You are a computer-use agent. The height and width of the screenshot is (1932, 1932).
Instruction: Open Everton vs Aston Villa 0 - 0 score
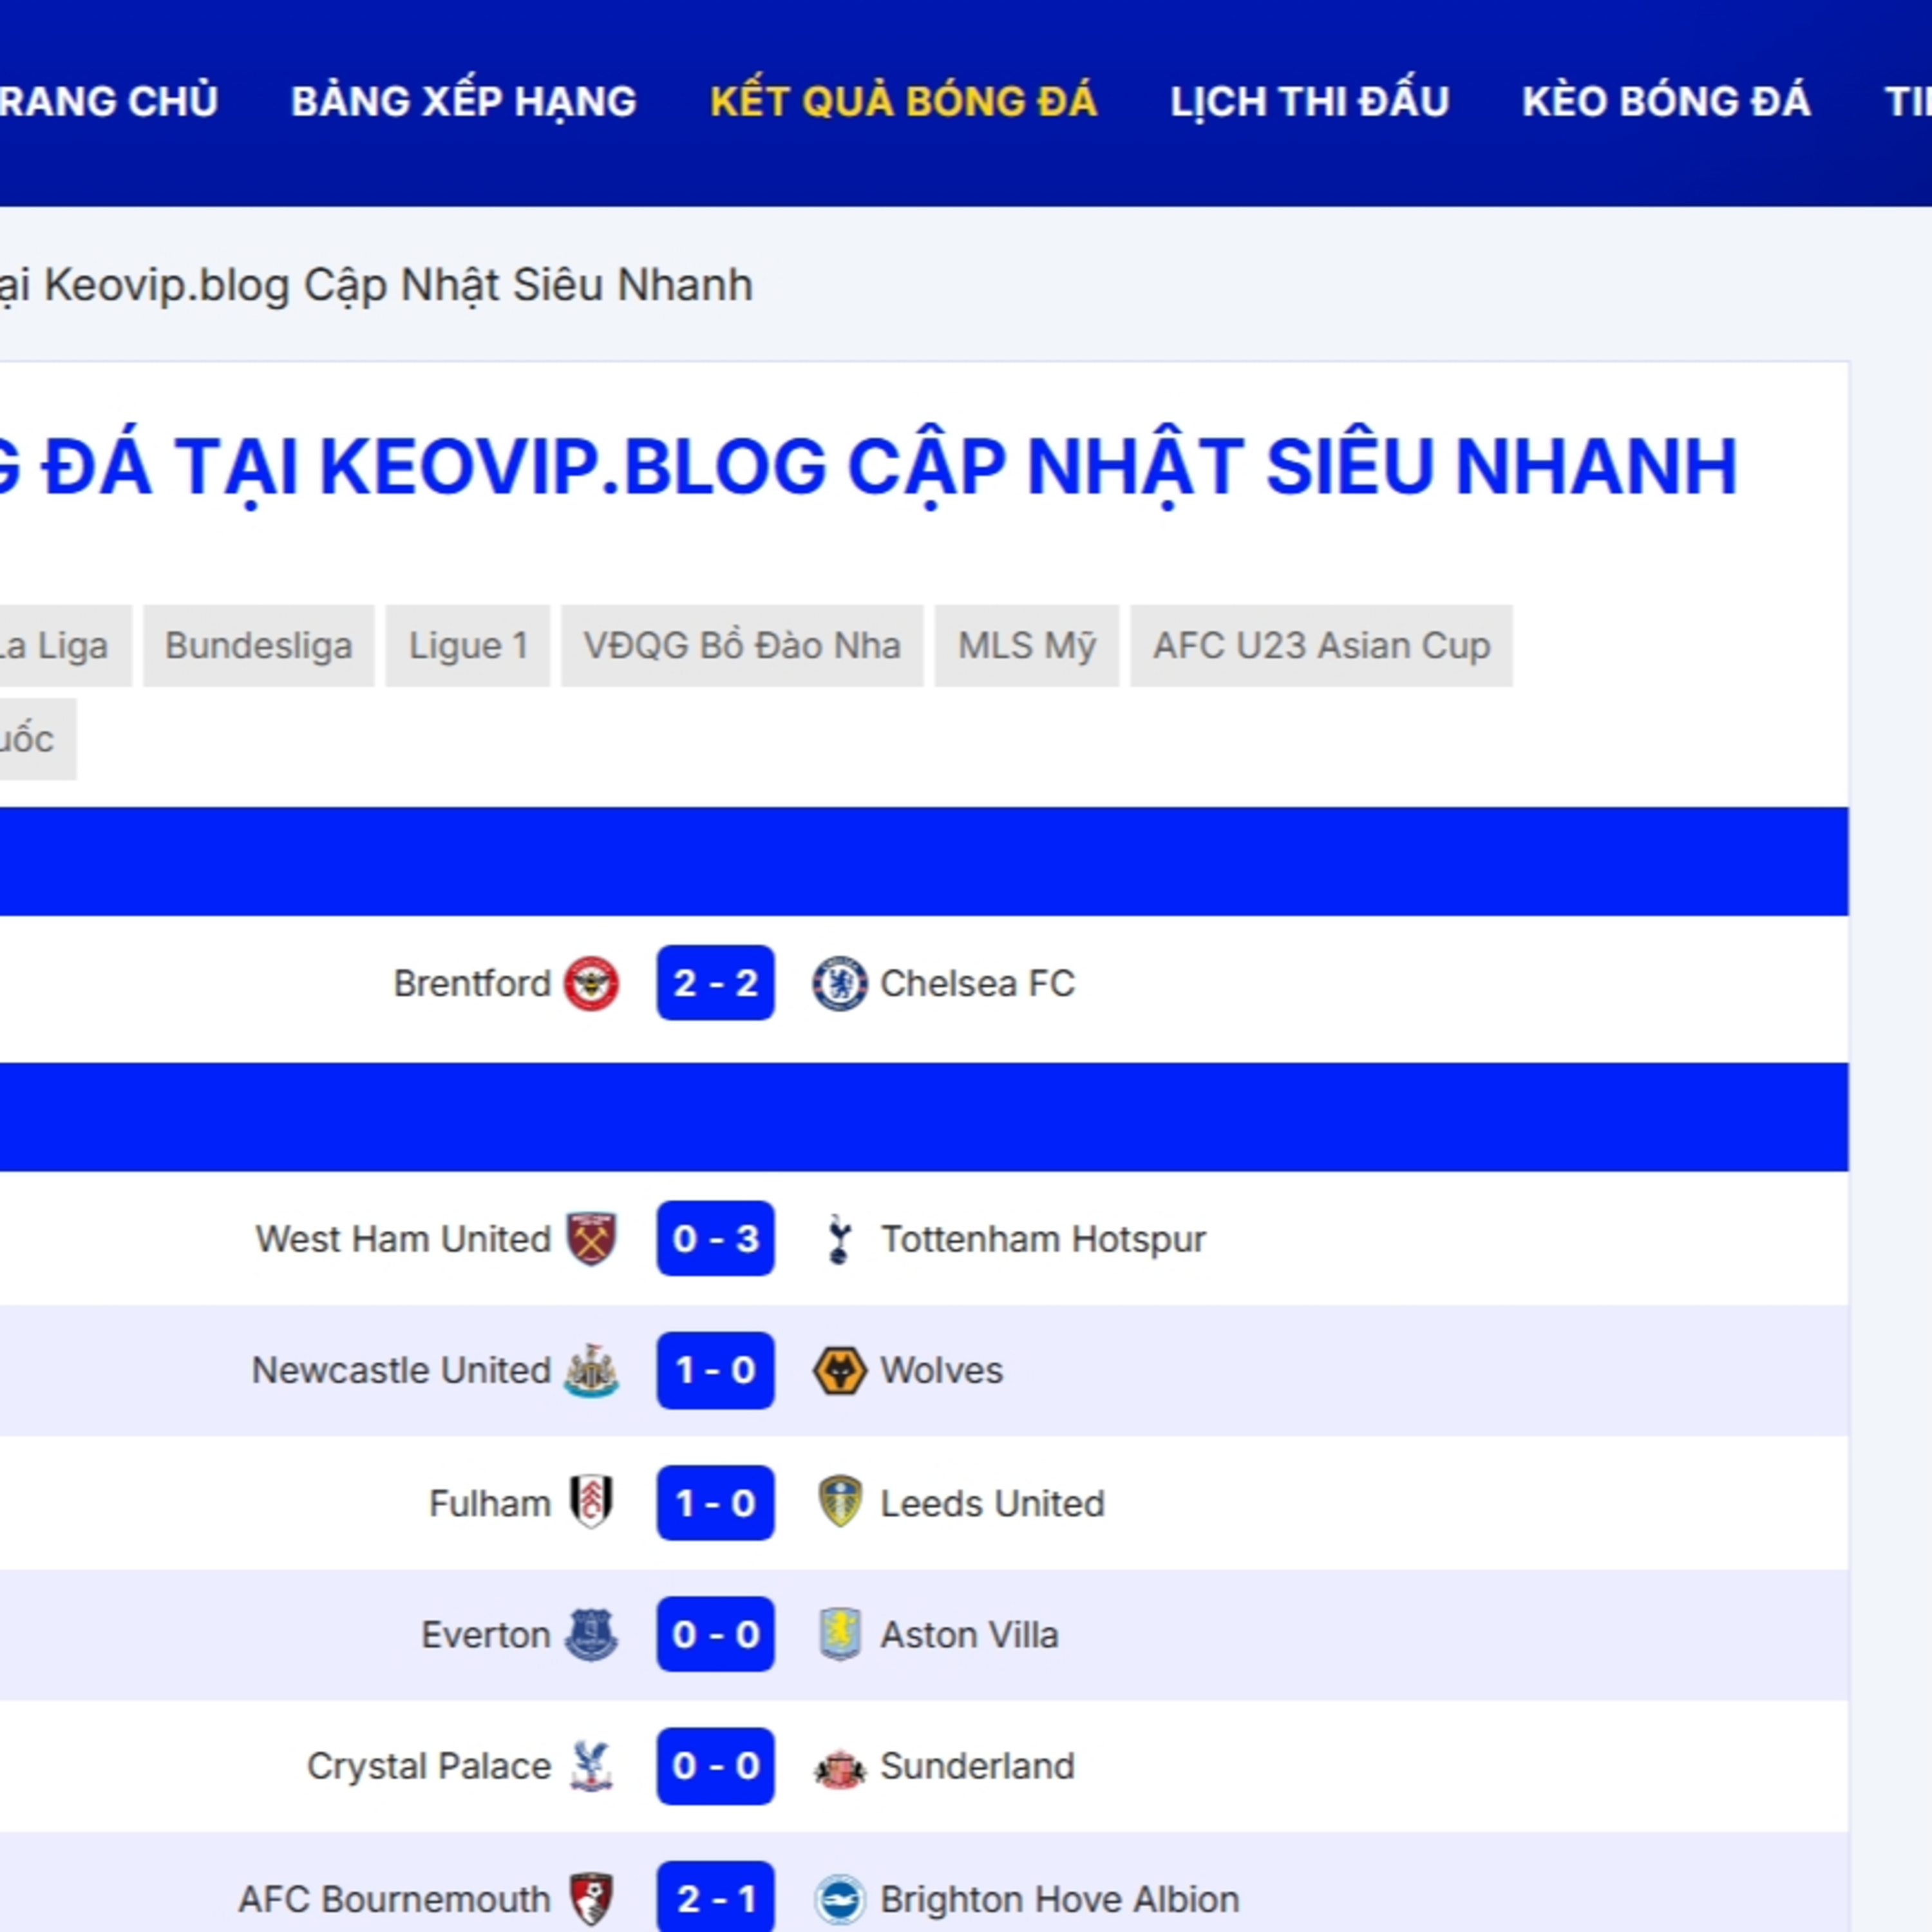point(715,1634)
